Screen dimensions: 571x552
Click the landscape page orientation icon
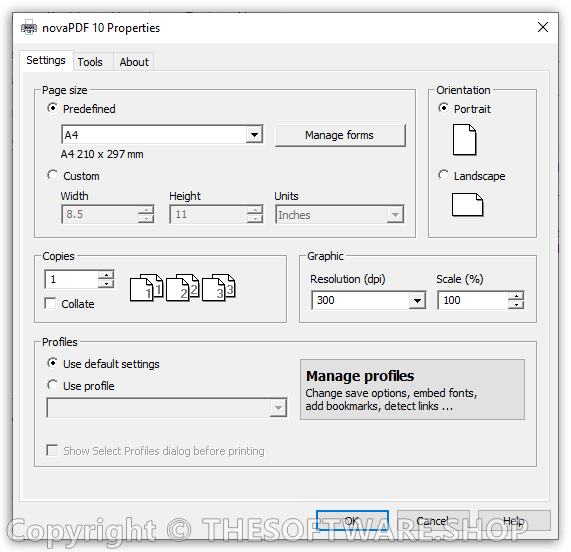pyautogui.click(x=468, y=205)
